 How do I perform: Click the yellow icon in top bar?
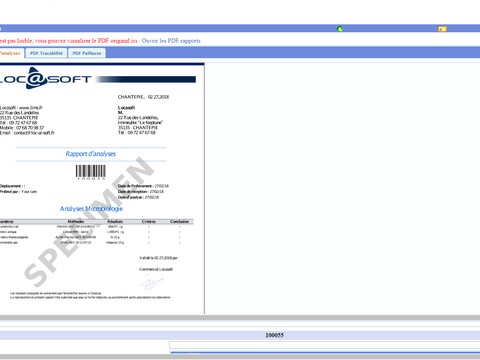coord(442,29)
